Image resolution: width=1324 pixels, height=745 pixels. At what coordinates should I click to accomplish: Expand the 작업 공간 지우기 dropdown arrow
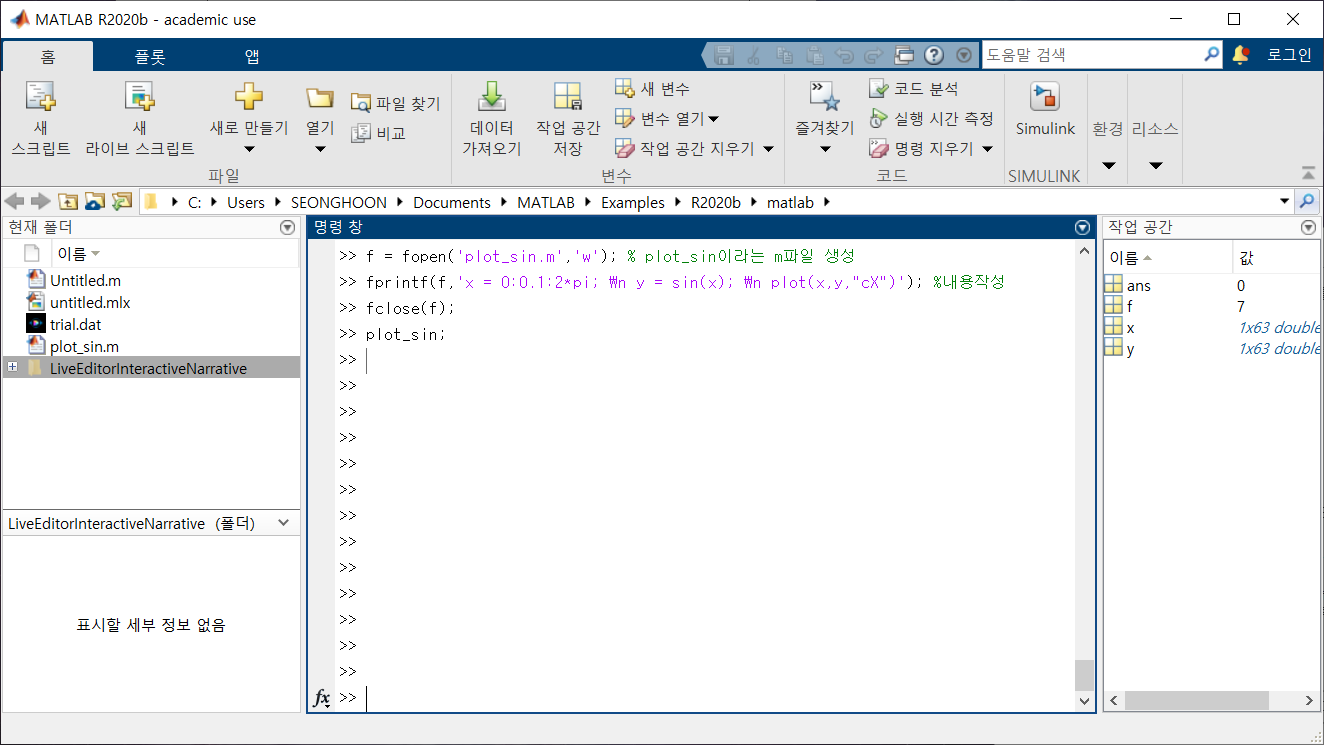click(768, 149)
